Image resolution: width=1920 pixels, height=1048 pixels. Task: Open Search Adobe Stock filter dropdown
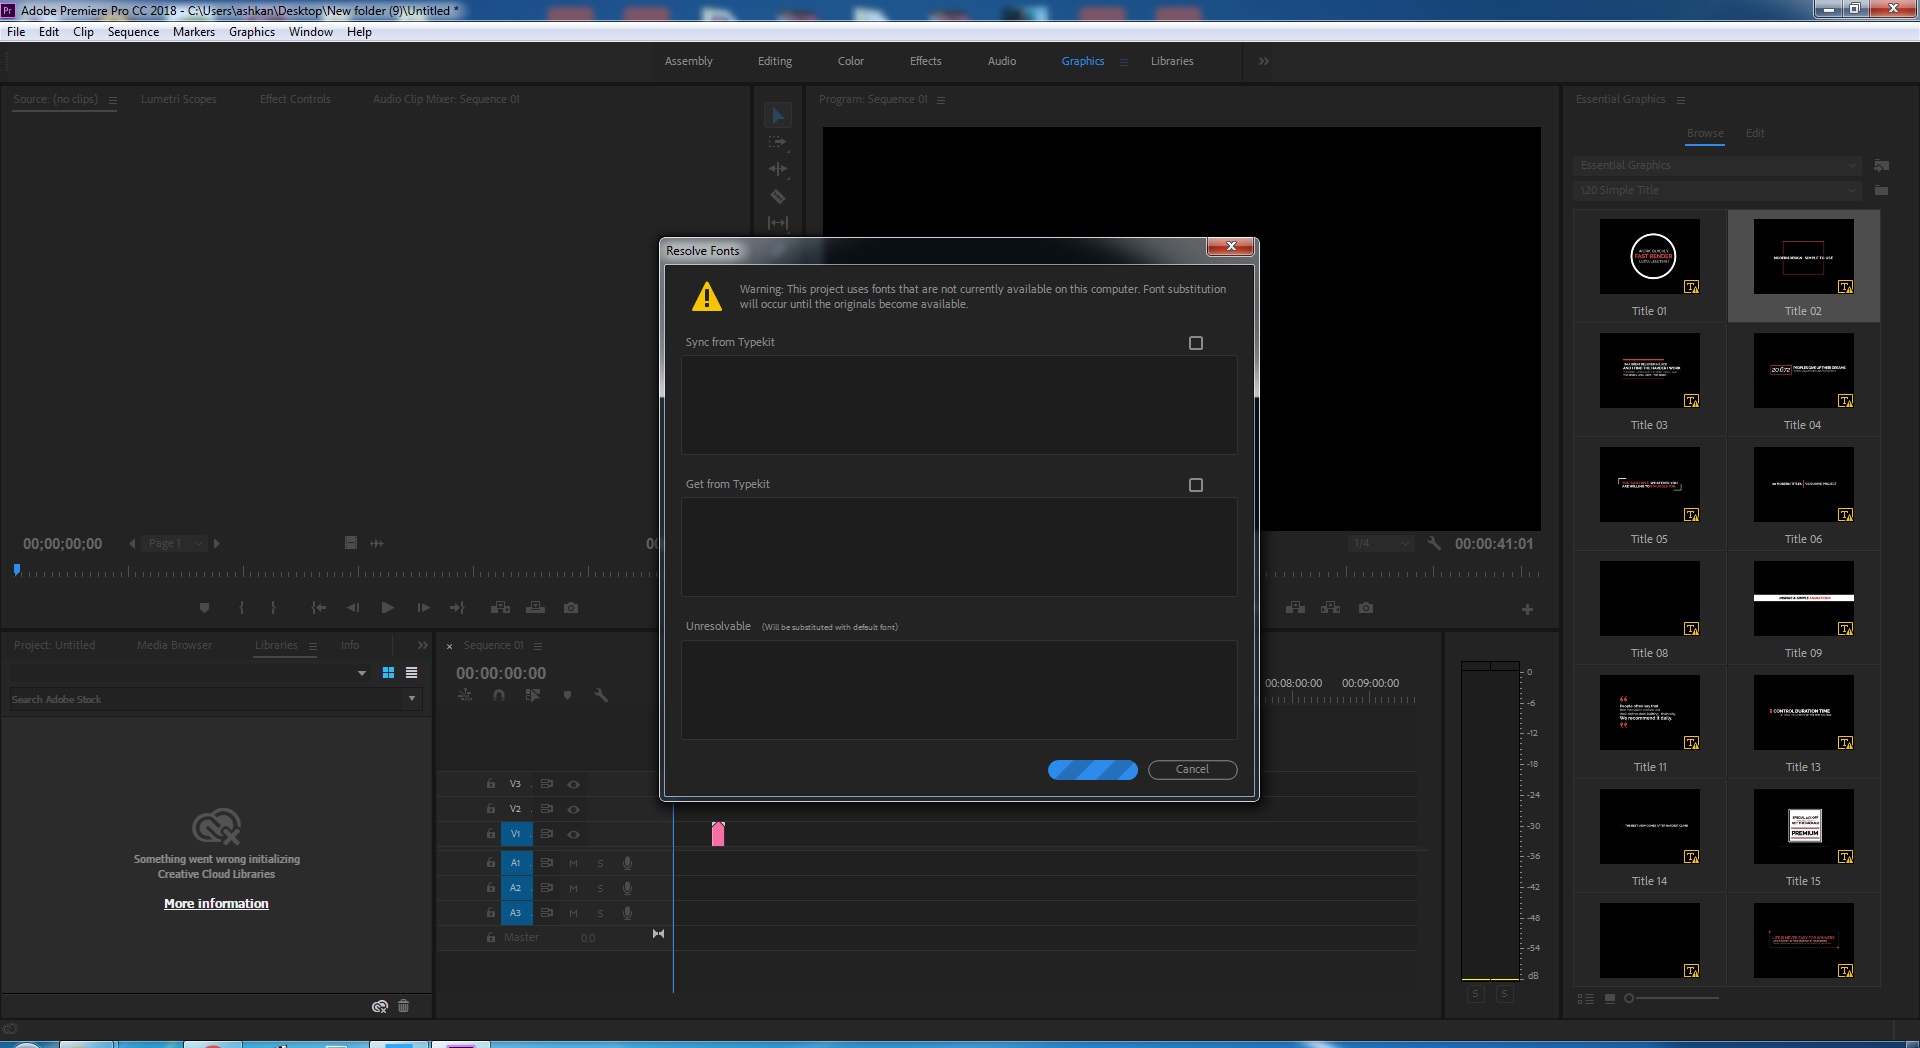[412, 699]
